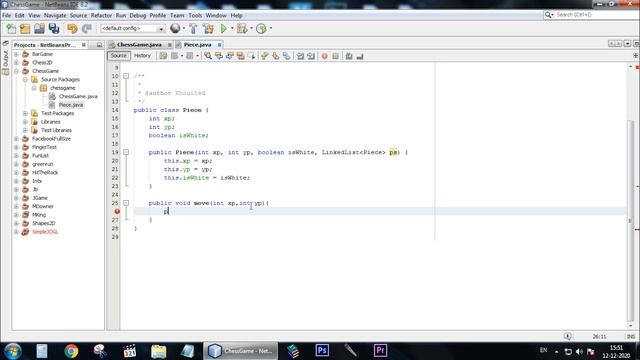Click the New File toolbar icon
Image resolution: width=640 pixels, height=360 pixels.
(11, 28)
